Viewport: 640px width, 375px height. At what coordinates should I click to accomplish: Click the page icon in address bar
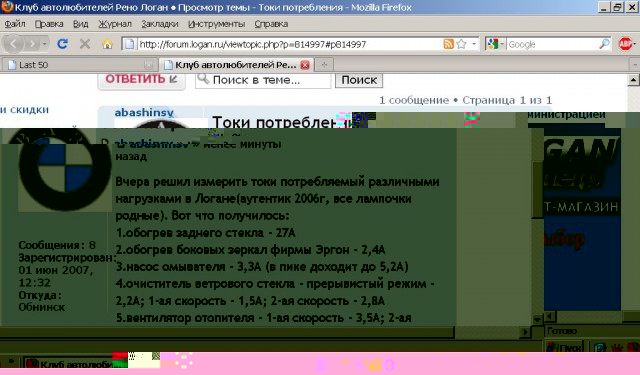point(129,44)
